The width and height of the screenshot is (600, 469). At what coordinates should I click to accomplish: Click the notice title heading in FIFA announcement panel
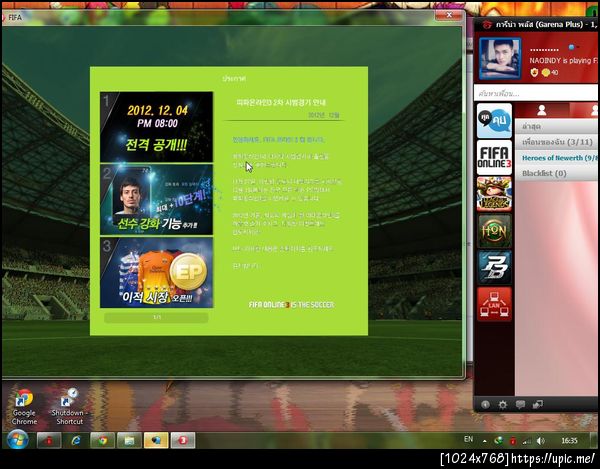[x=281, y=103]
